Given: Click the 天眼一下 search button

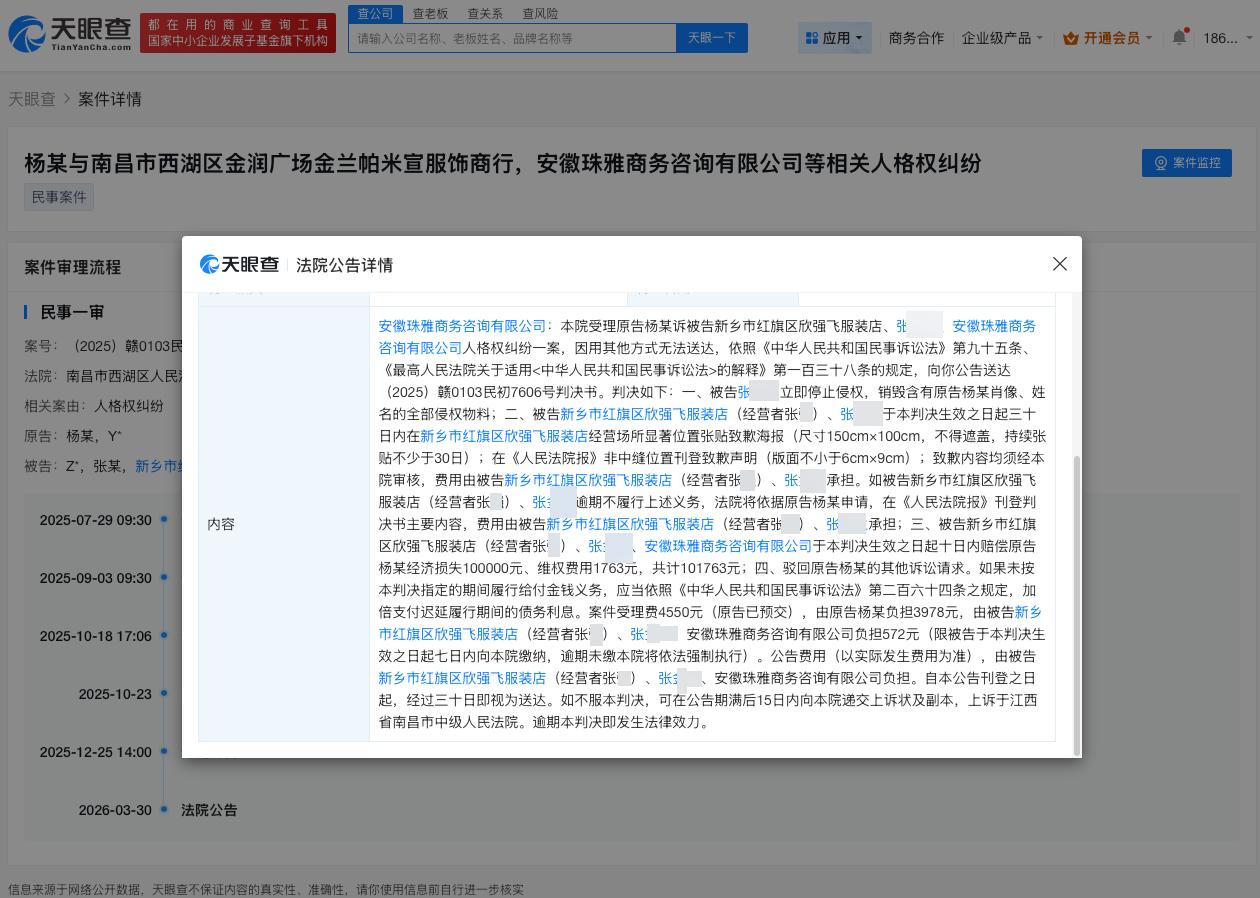Looking at the screenshot, I should click(711, 37).
